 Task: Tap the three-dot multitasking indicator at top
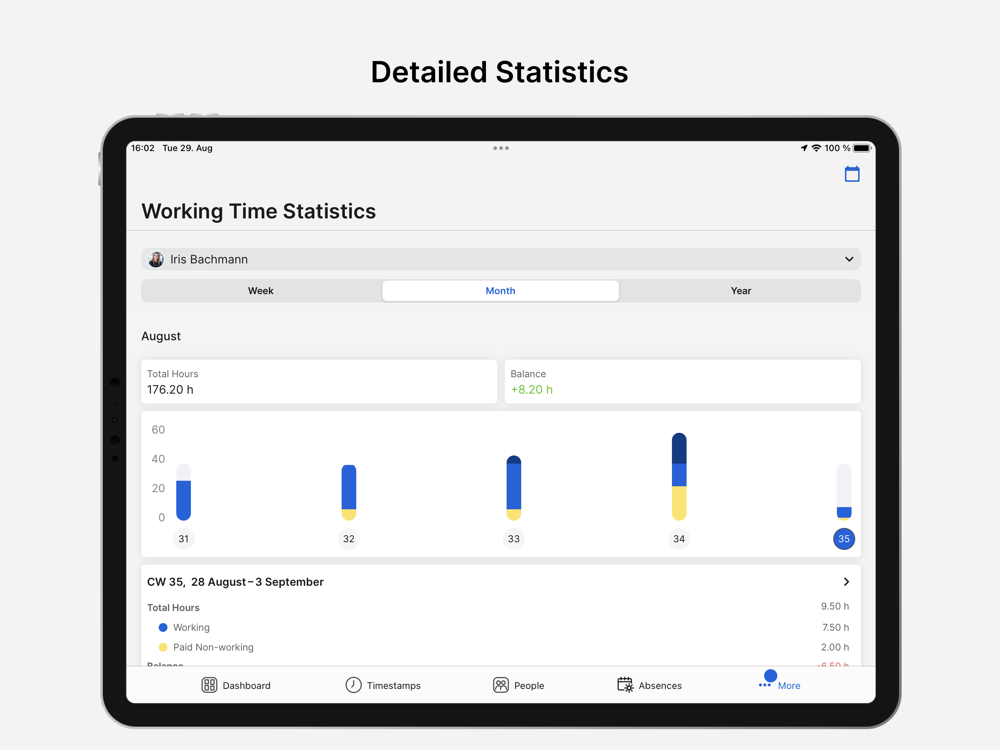(501, 148)
